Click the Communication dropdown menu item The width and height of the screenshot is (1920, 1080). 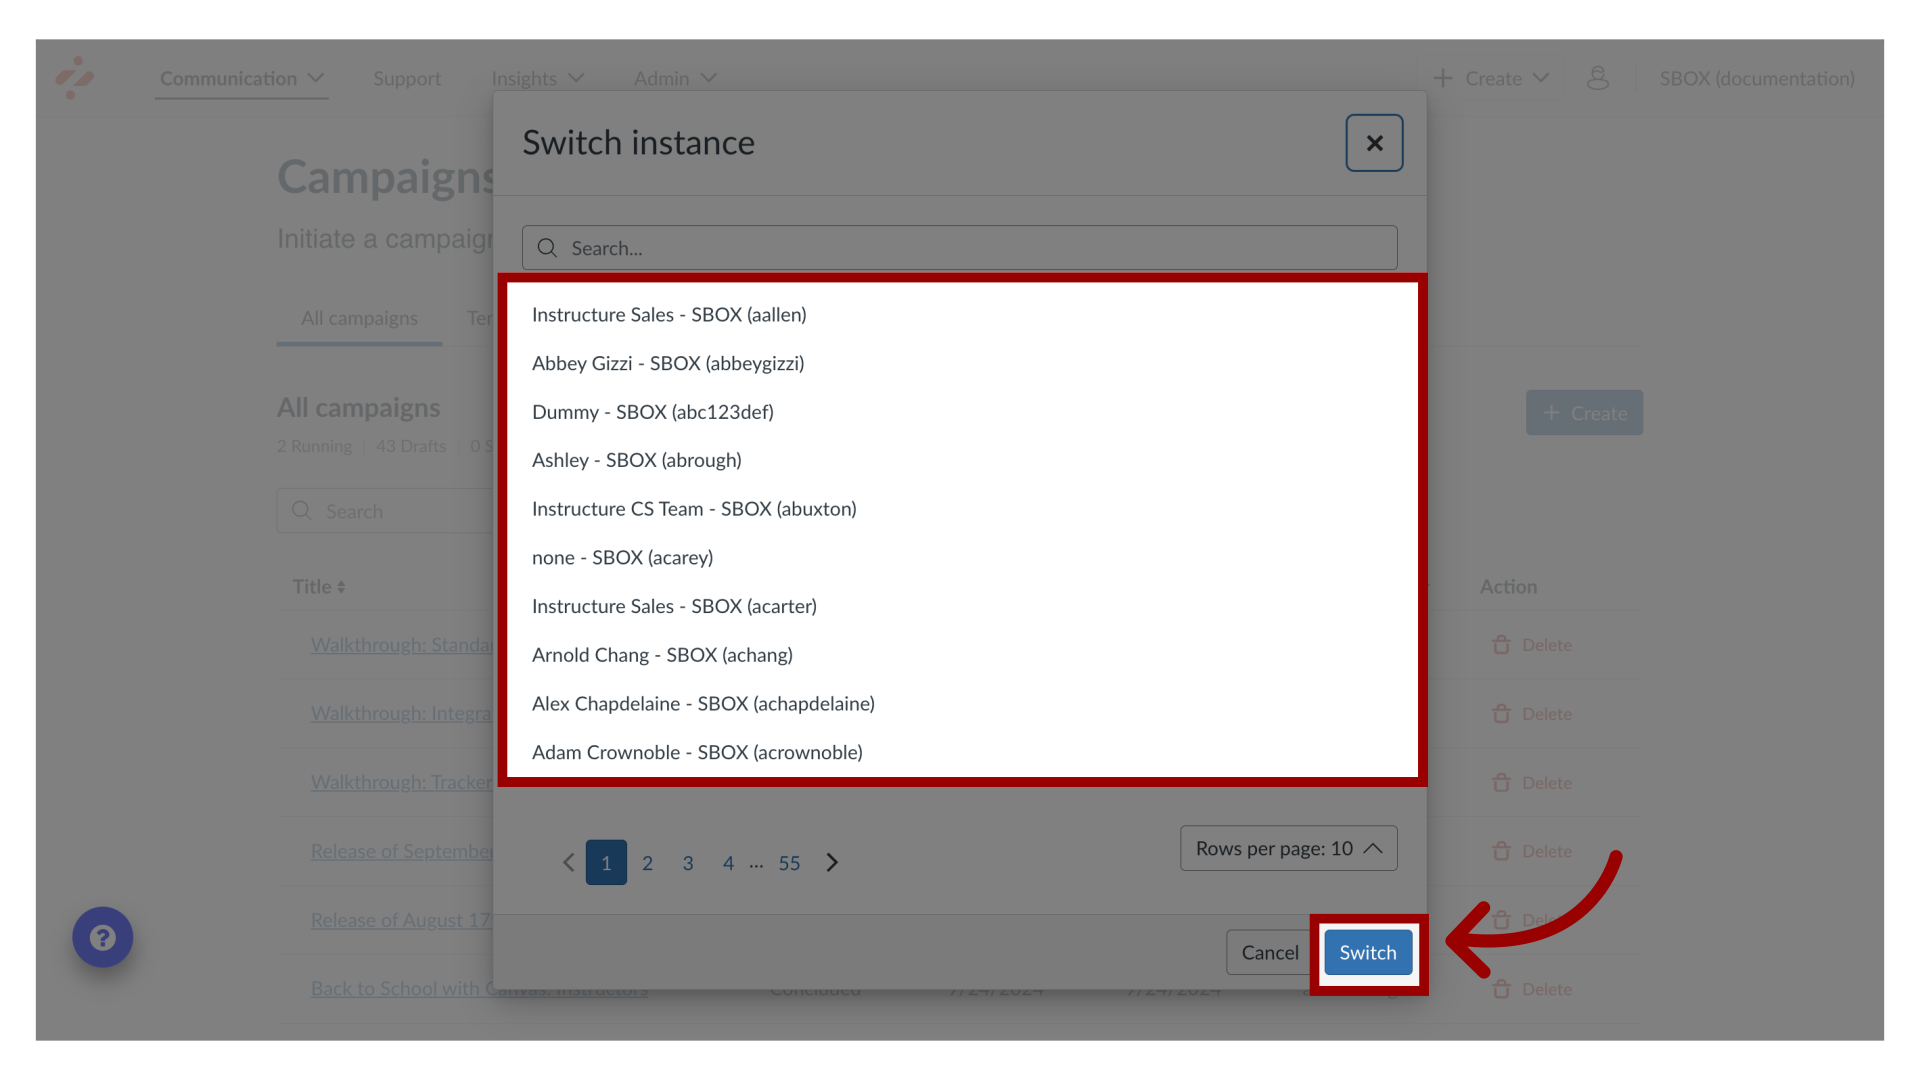tap(241, 76)
